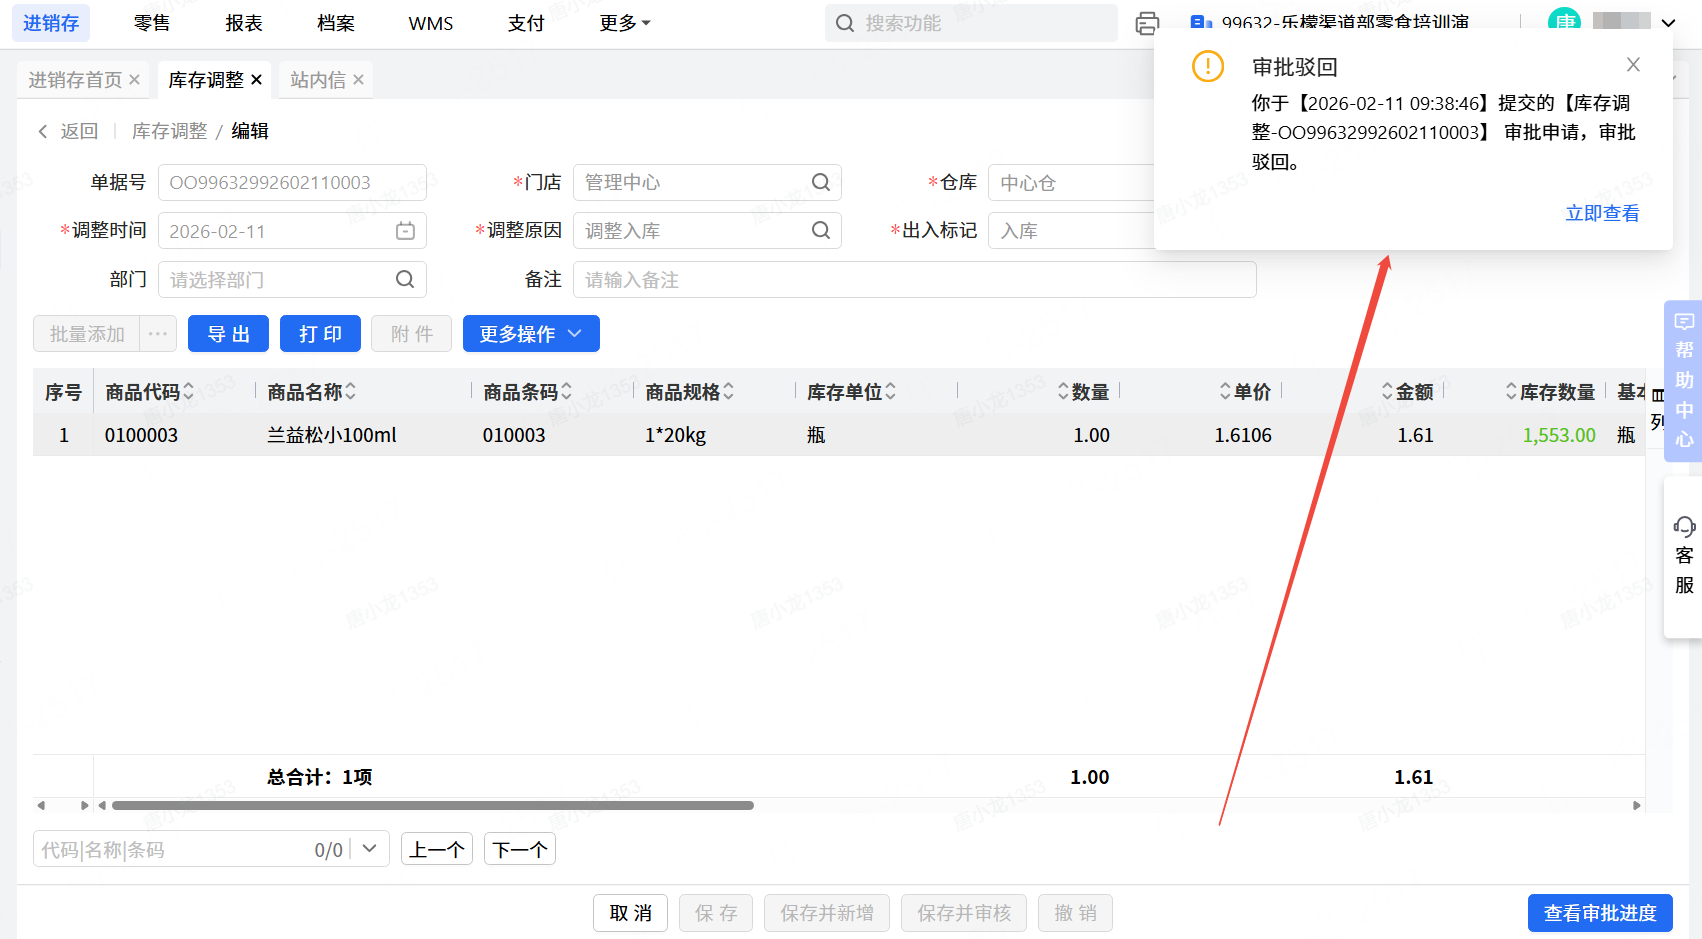The height and width of the screenshot is (939, 1702).
Task: Open the 帮助中心 side panel
Action: click(1684, 381)
